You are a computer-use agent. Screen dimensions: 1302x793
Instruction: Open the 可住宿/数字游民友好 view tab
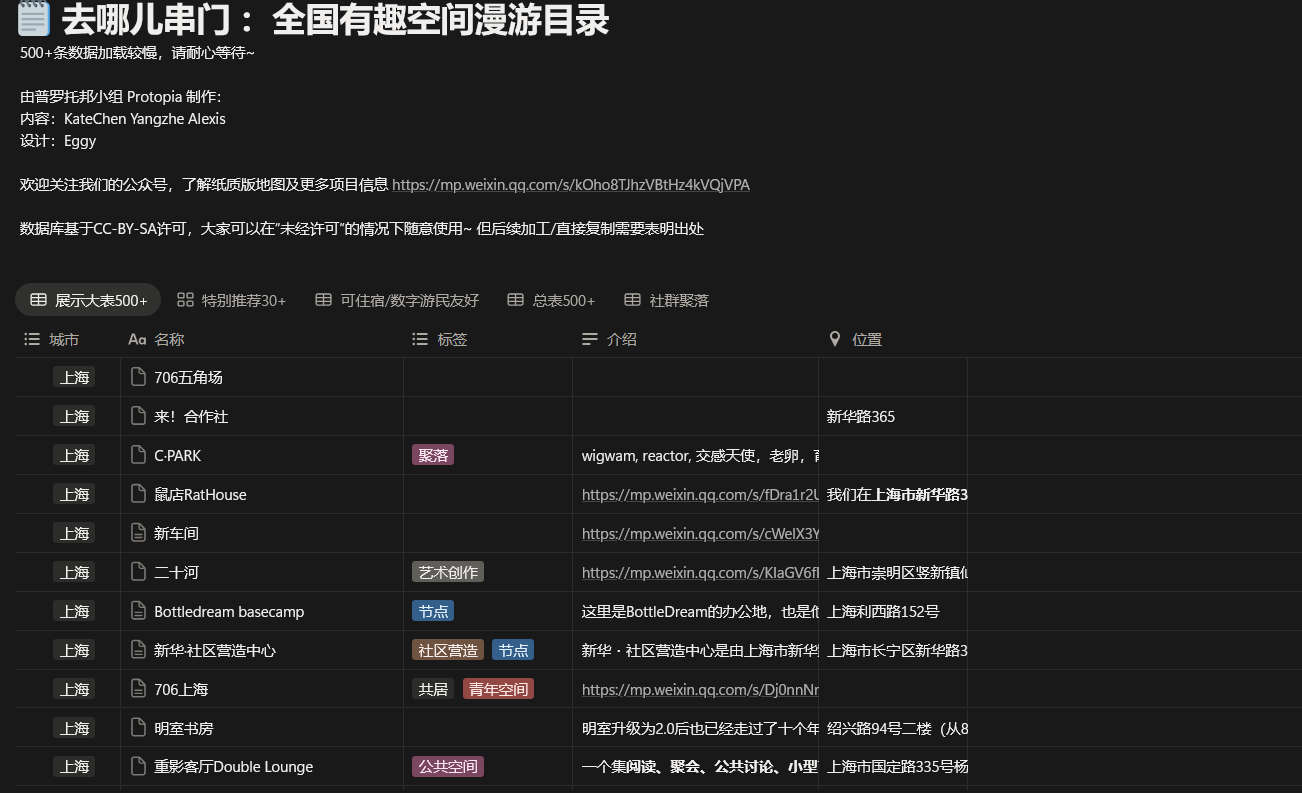pos(397,300)
